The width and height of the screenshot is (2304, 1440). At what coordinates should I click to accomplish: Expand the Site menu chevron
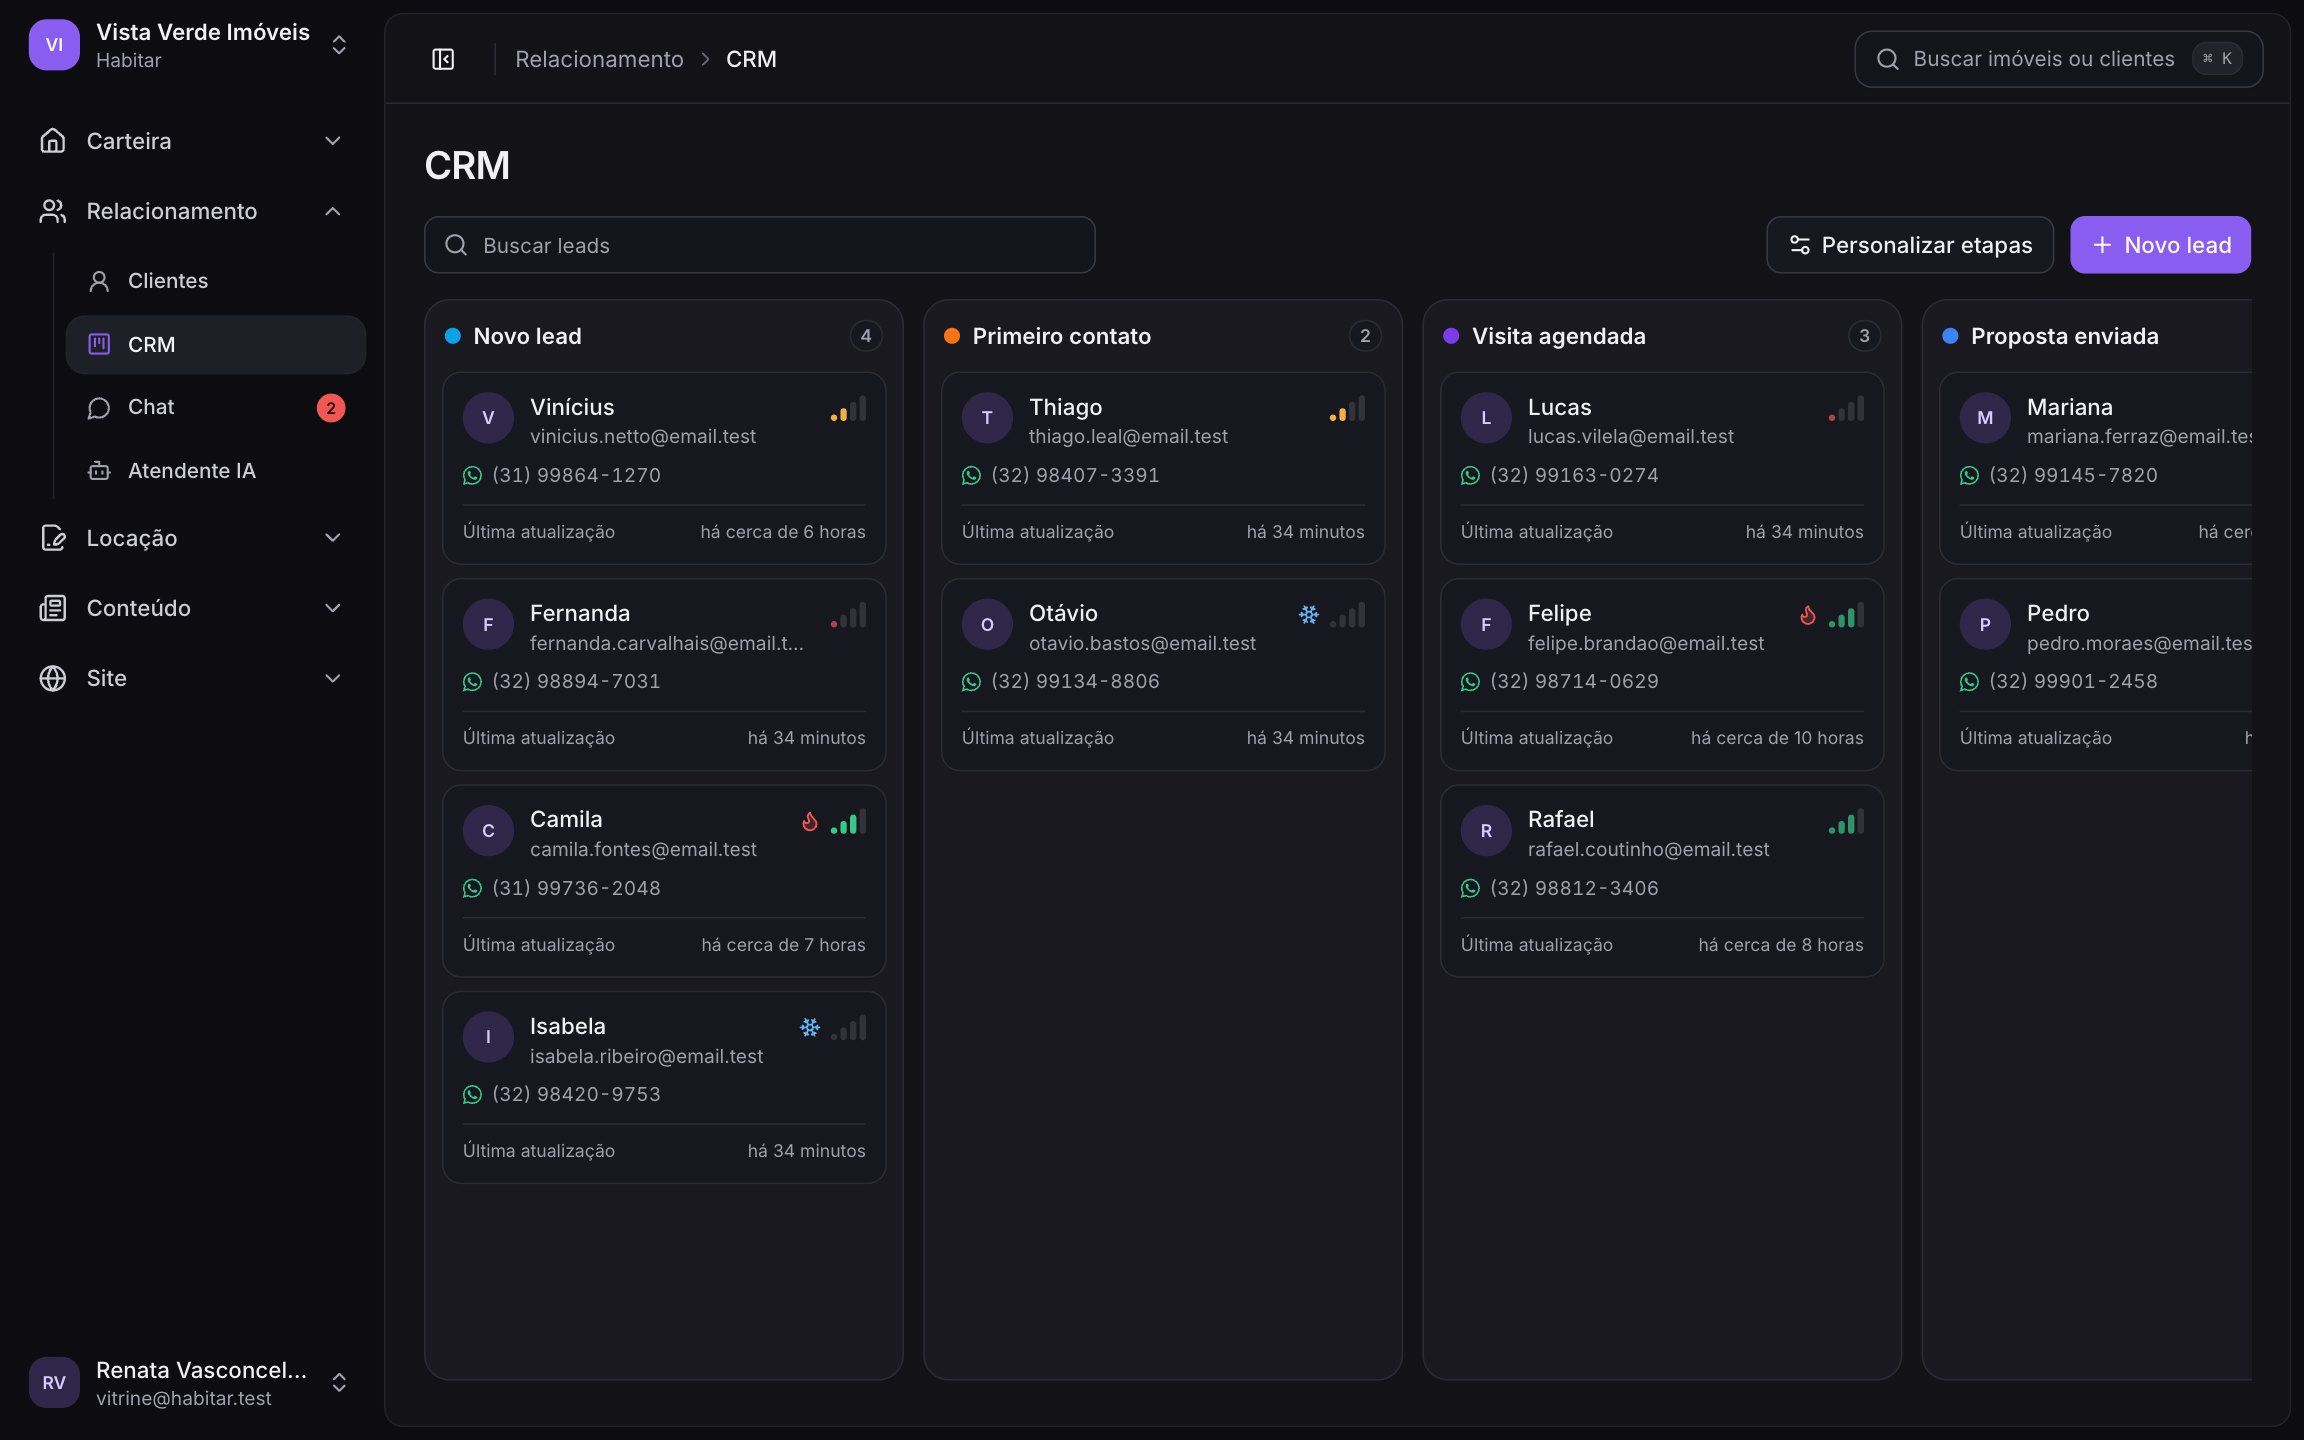[x=333, y=679]
